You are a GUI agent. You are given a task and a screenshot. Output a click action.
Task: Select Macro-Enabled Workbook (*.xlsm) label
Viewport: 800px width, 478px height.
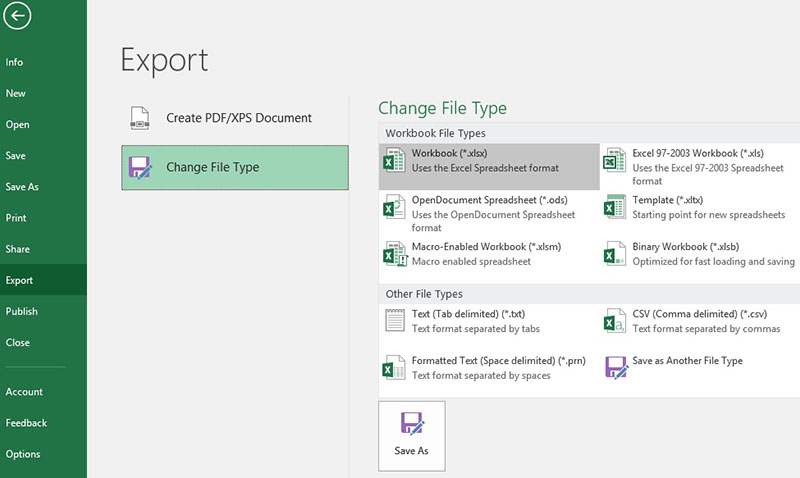pyautogui.click(x=486, y=247)
